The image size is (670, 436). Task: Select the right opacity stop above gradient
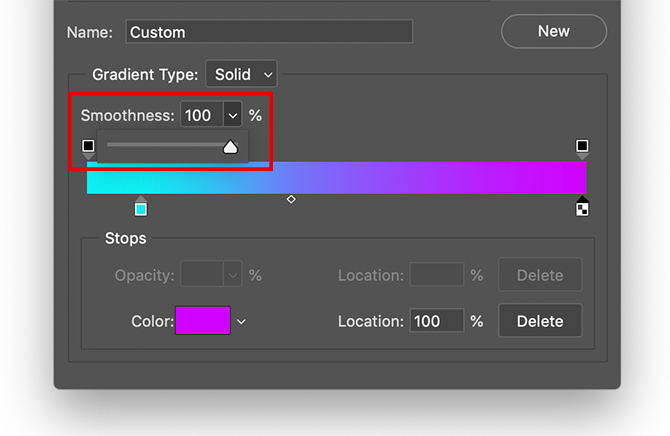(x=582, y=147)
